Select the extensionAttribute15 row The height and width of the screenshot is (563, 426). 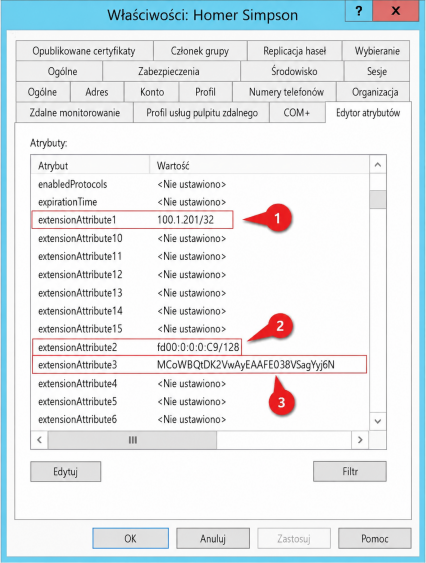pyautogui.click(x=200, y=329)
